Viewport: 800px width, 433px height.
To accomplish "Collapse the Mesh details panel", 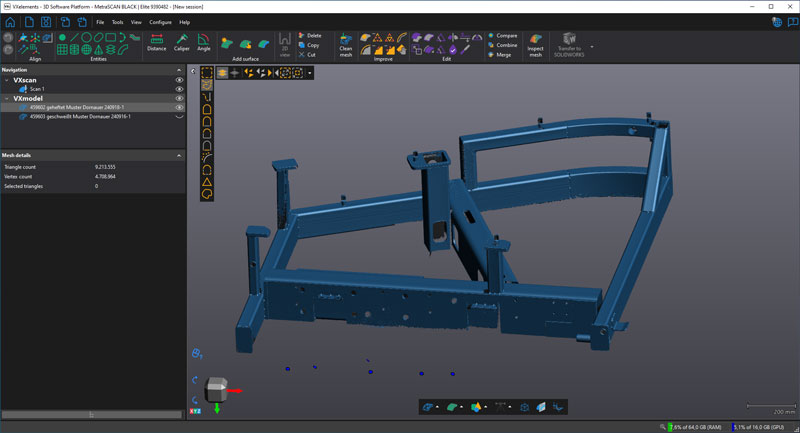I will click(x=179, y=155).
